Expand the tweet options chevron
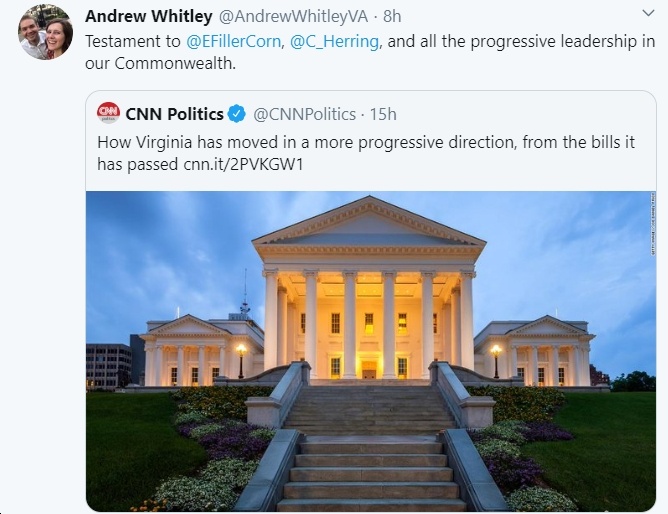Screen dimensions: 668x514 (x=648, y=13)
